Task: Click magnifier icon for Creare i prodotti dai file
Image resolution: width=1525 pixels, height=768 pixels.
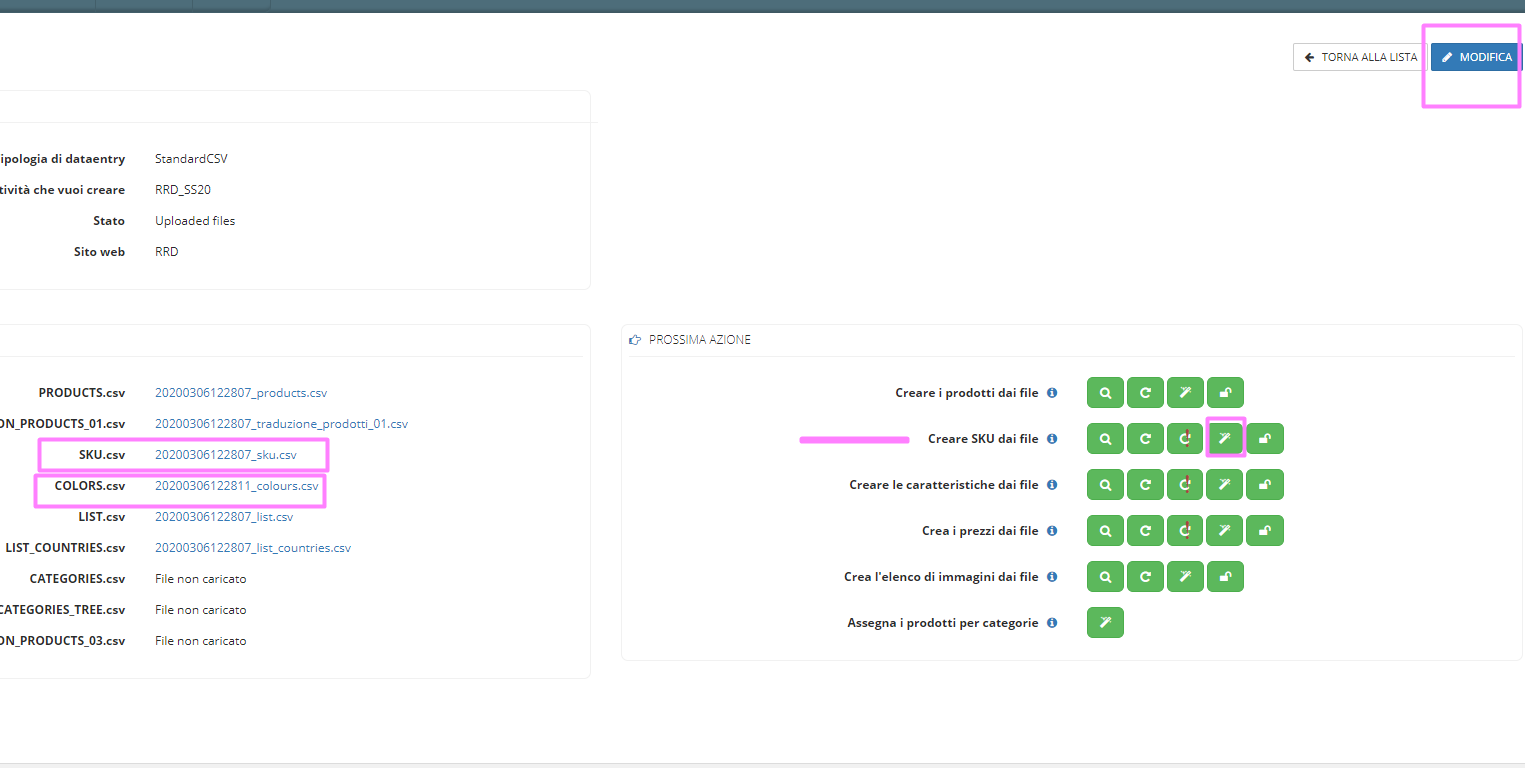Action: point(1105,393)
